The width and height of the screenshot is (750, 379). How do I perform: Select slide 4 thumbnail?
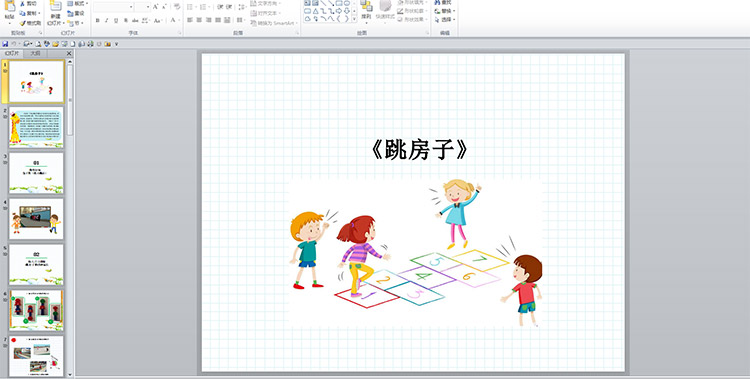coord(36,219)
